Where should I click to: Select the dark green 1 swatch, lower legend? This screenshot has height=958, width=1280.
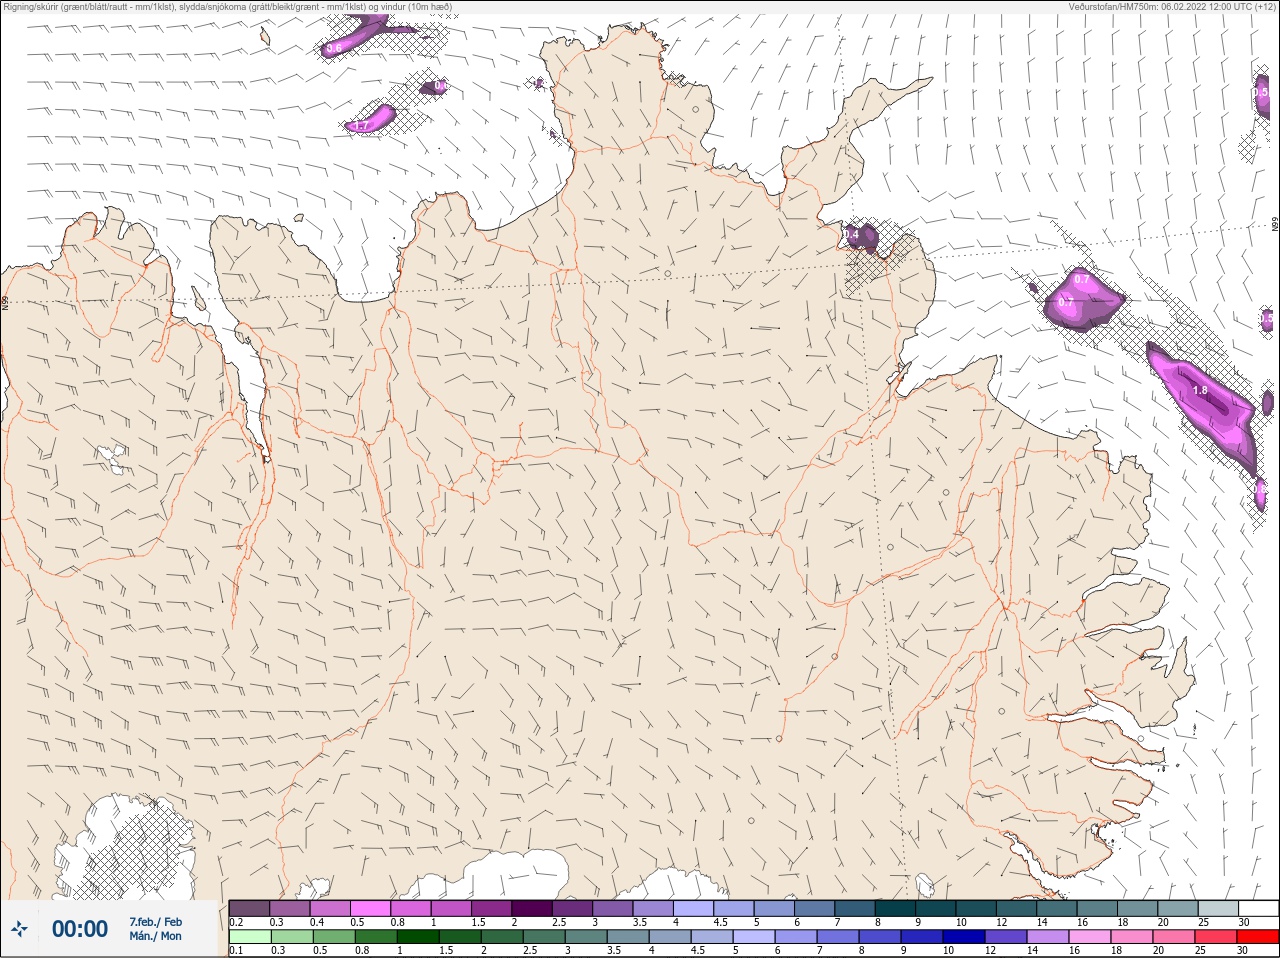[x=418, y=937]
